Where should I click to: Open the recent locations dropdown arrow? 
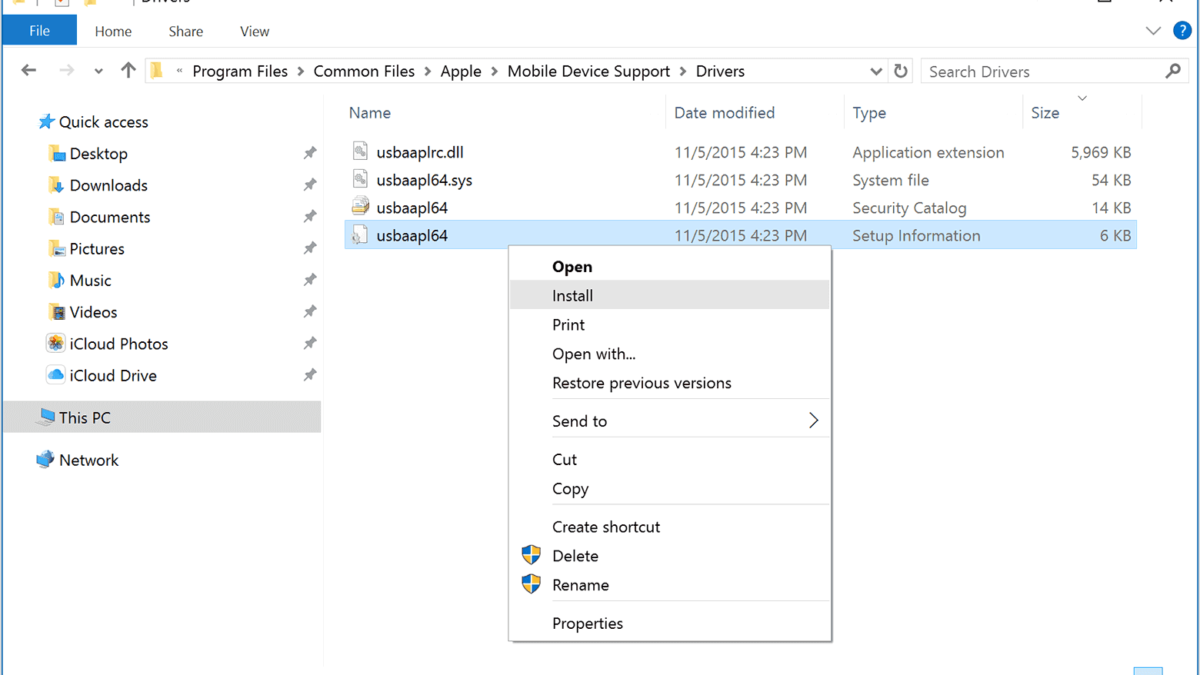click(x=98, y=71)
